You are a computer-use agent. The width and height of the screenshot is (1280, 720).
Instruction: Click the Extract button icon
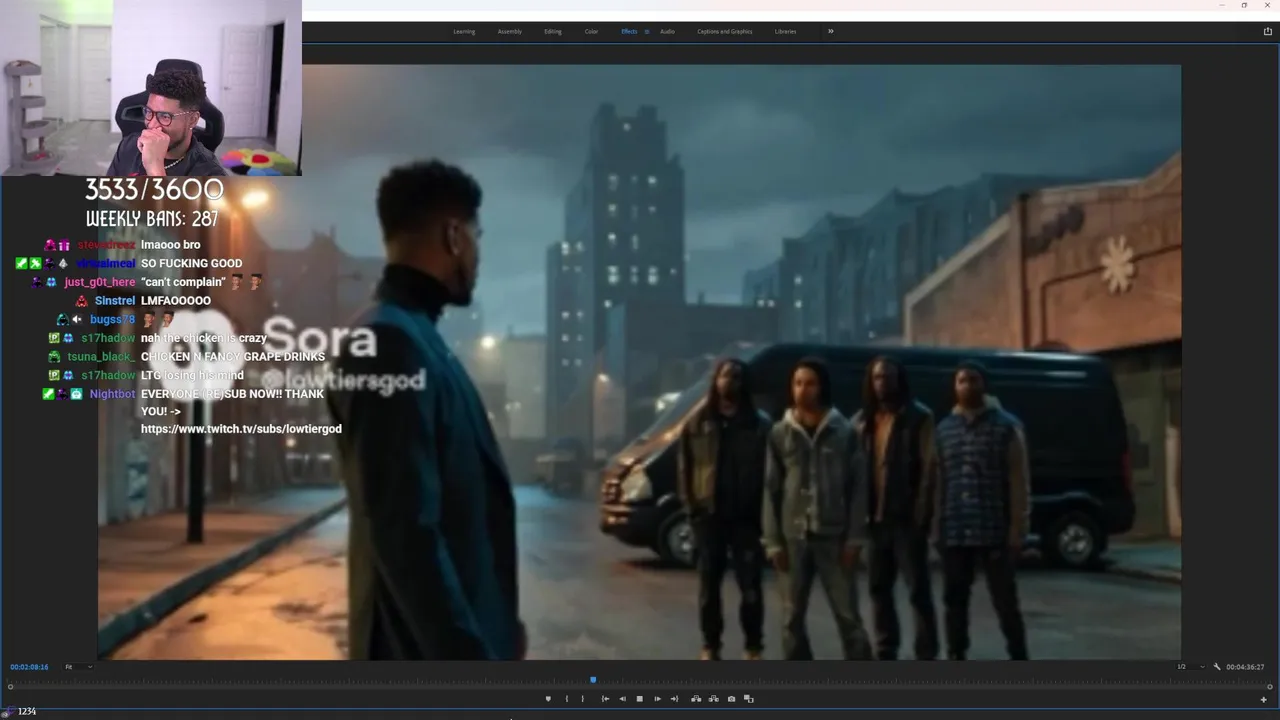tap(713, 699)
